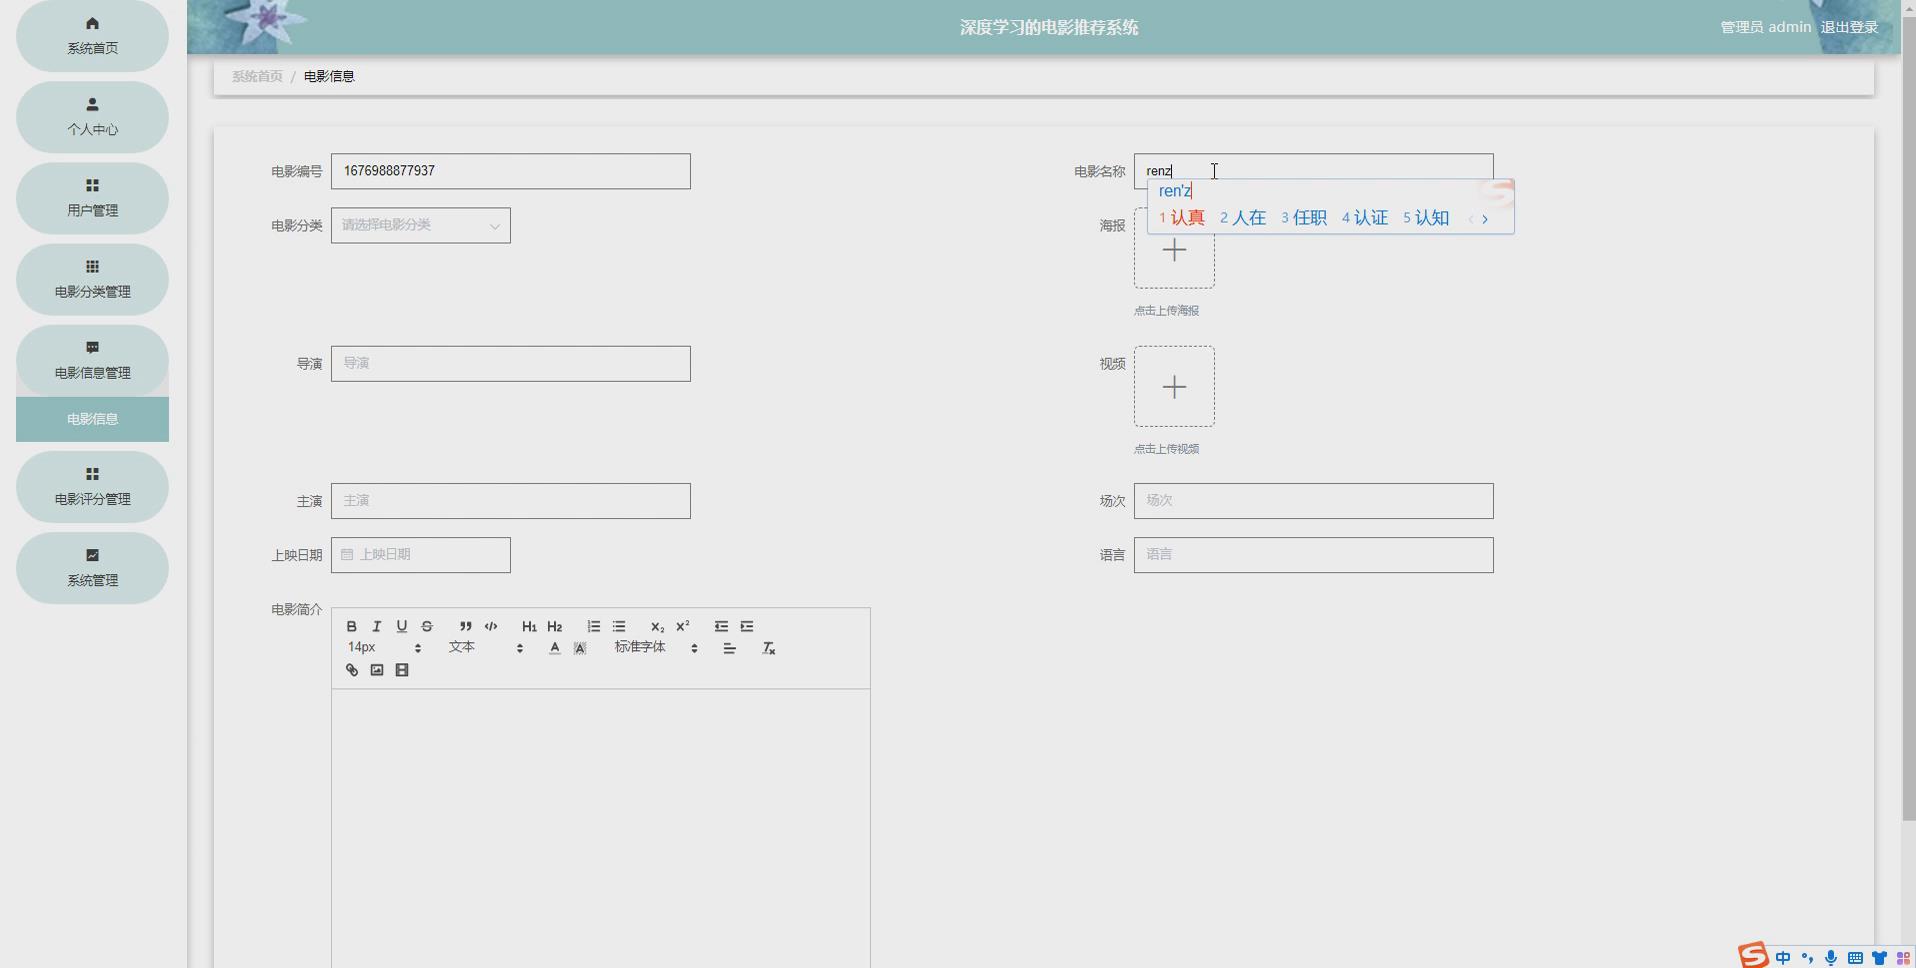Insert a video in the editor

(401, 670)
